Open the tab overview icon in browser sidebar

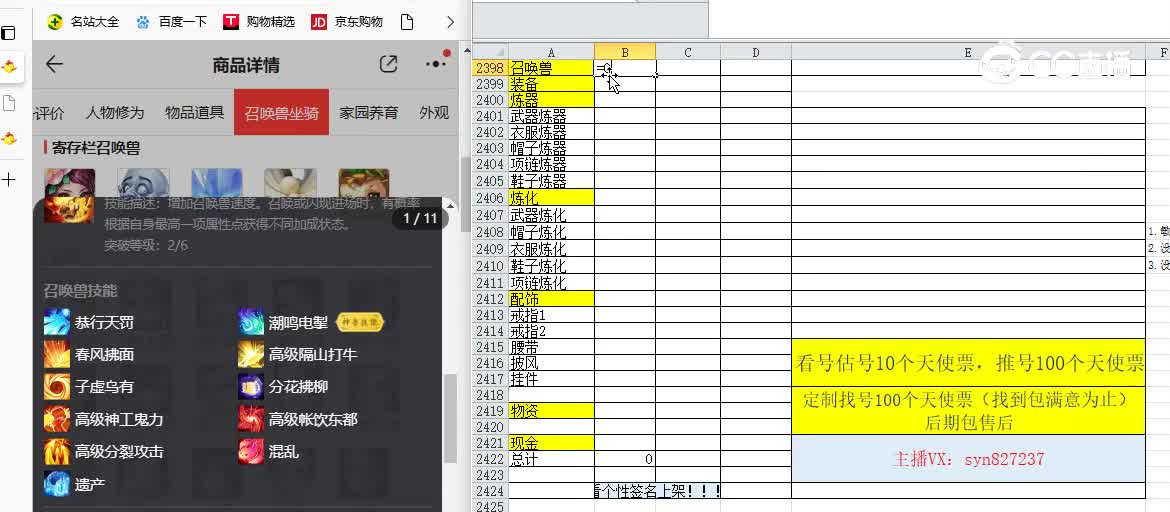coord(8,33)
